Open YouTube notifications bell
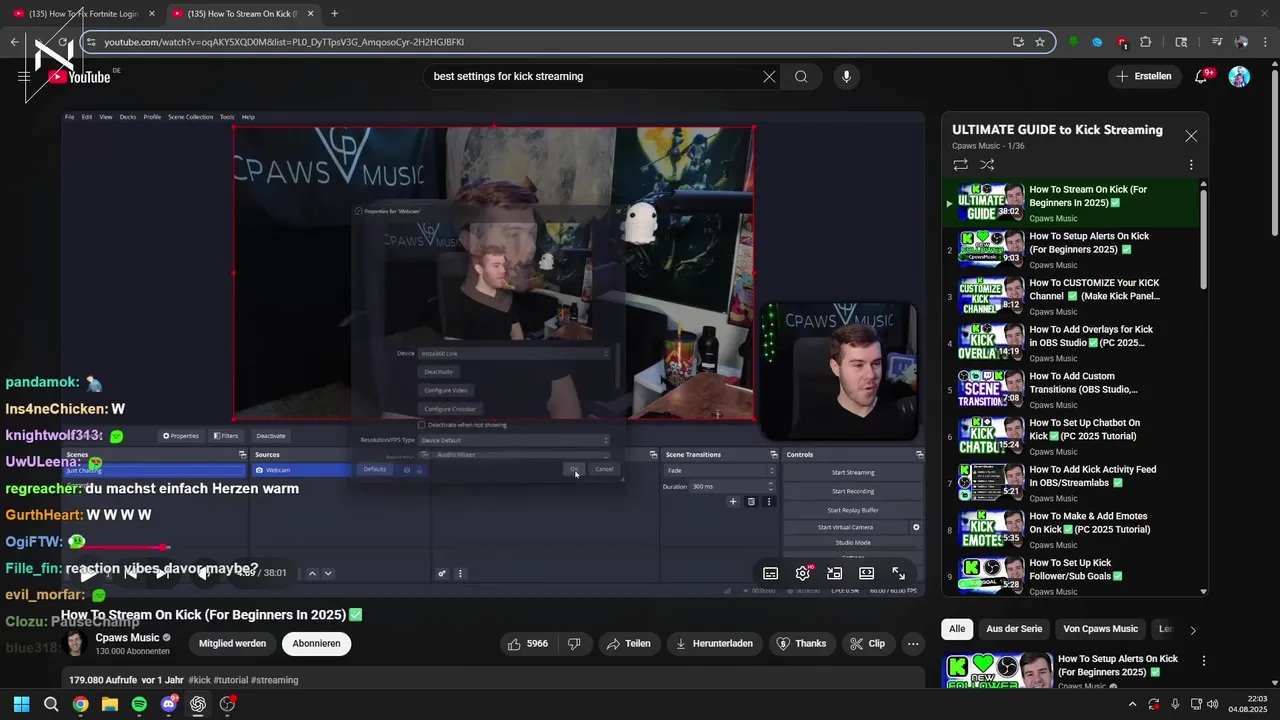 pyautogui.click(x=1202, y=76)
